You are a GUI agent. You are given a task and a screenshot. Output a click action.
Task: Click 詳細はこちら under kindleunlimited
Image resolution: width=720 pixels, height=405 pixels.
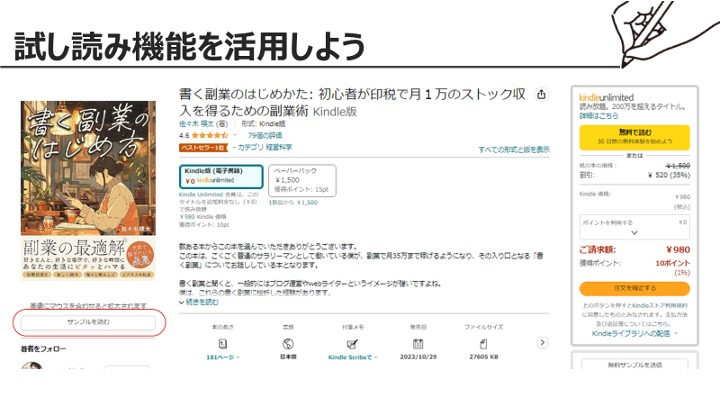pos(599,116)
